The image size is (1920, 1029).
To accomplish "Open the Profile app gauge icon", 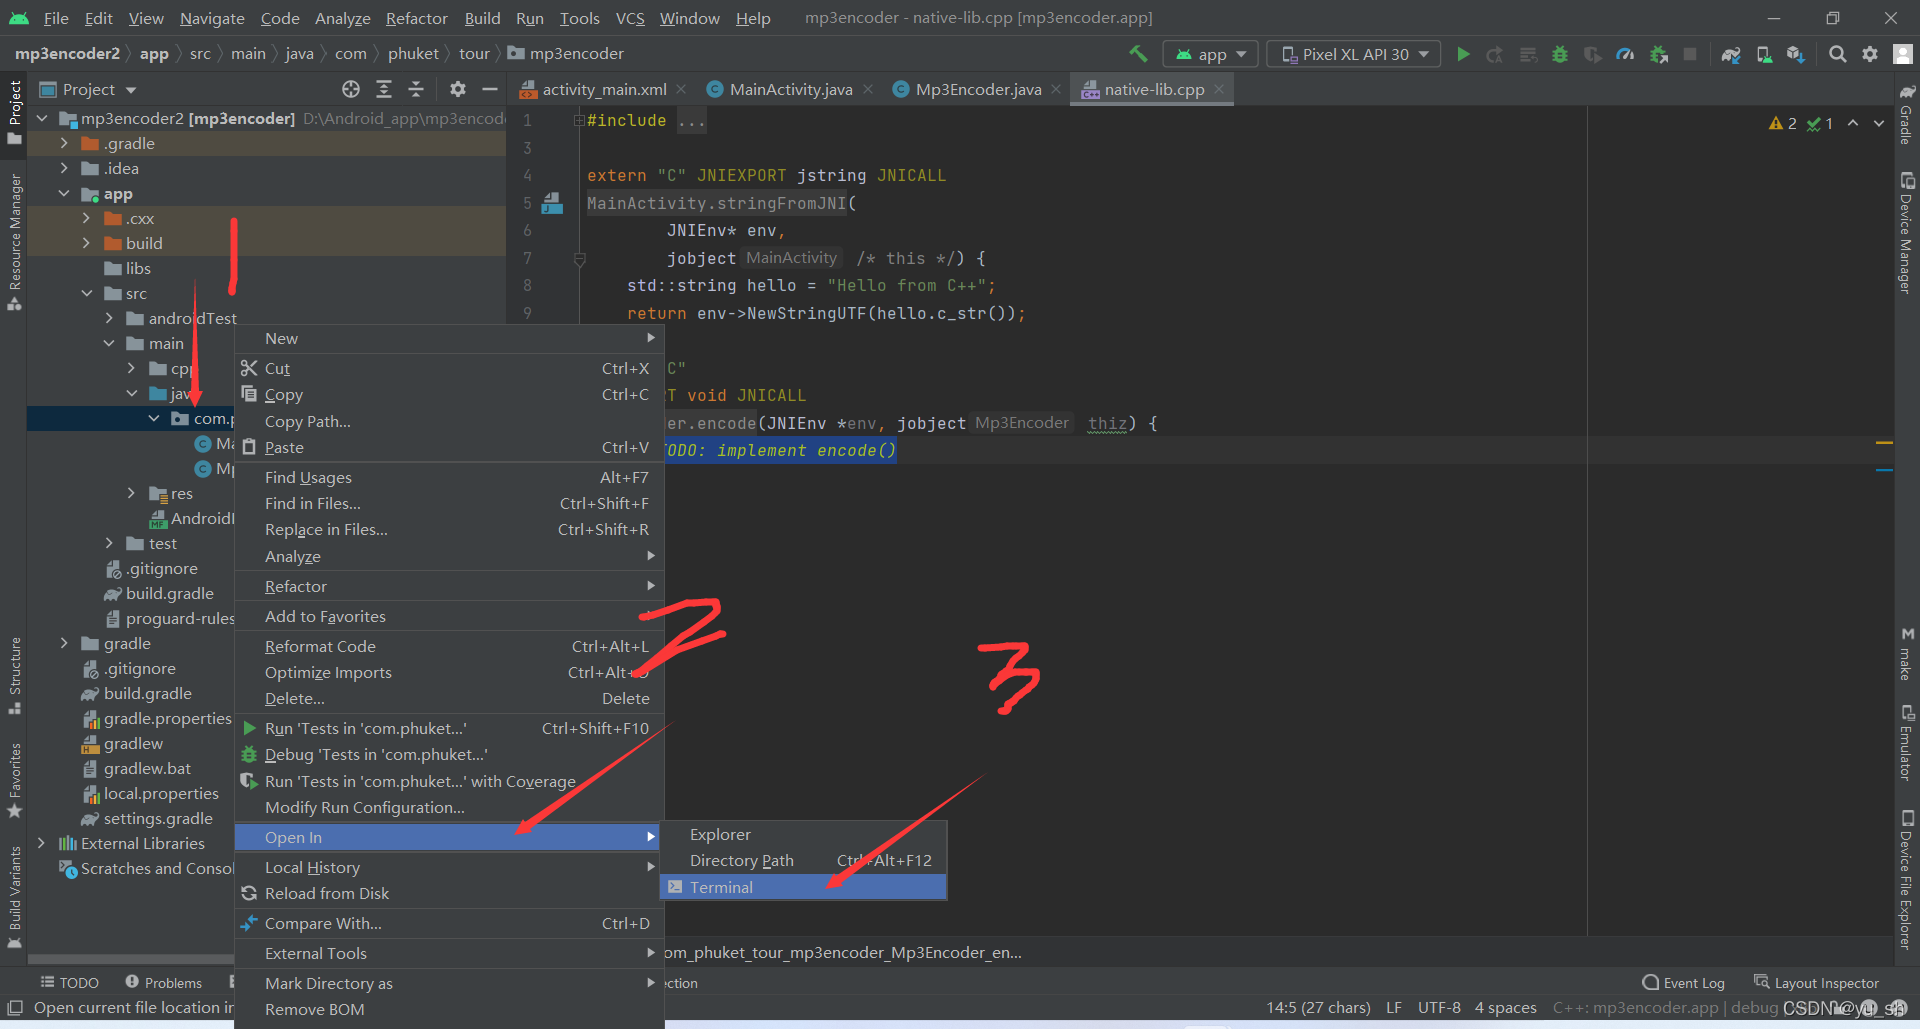I will (1625, 54).
